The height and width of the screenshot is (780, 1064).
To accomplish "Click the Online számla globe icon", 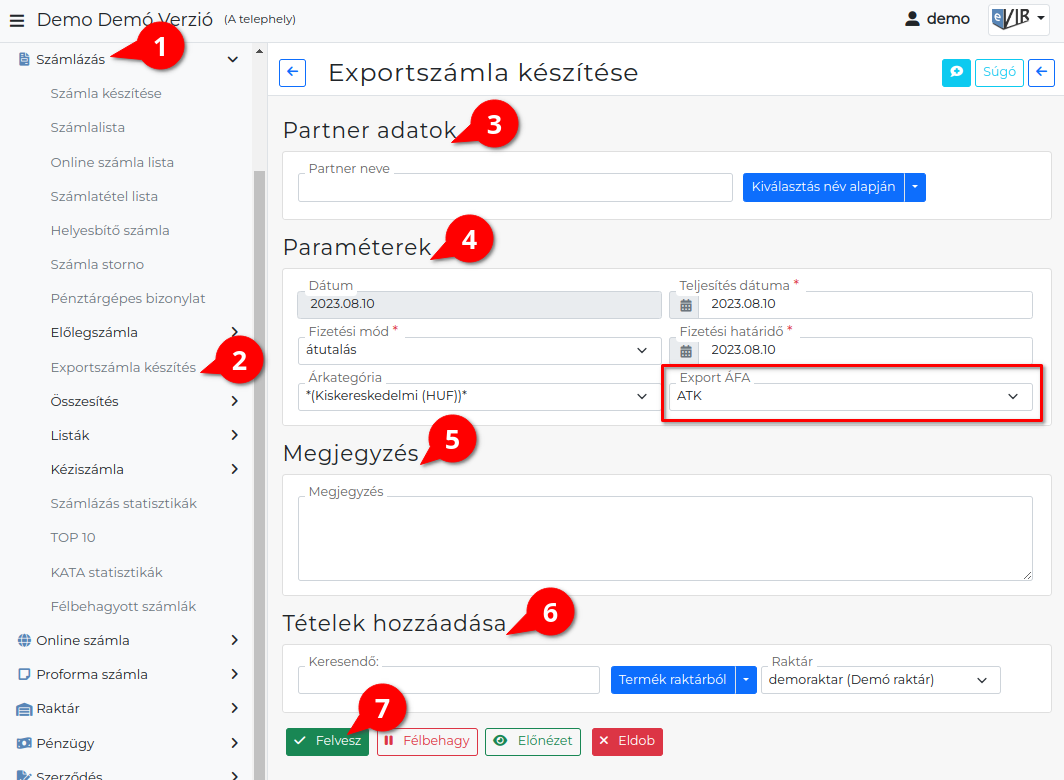I will [24, 640].
